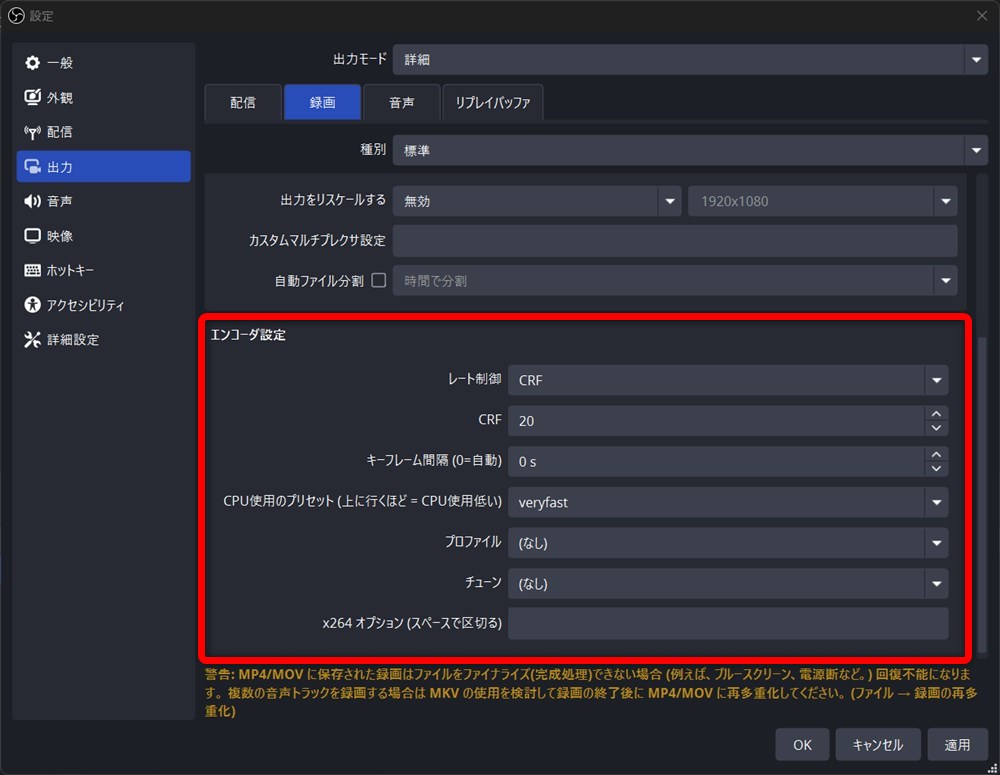Open the 1920x1080 resolution dropdown
This screenshot has height=775, width=1000.
coord(823,201)
